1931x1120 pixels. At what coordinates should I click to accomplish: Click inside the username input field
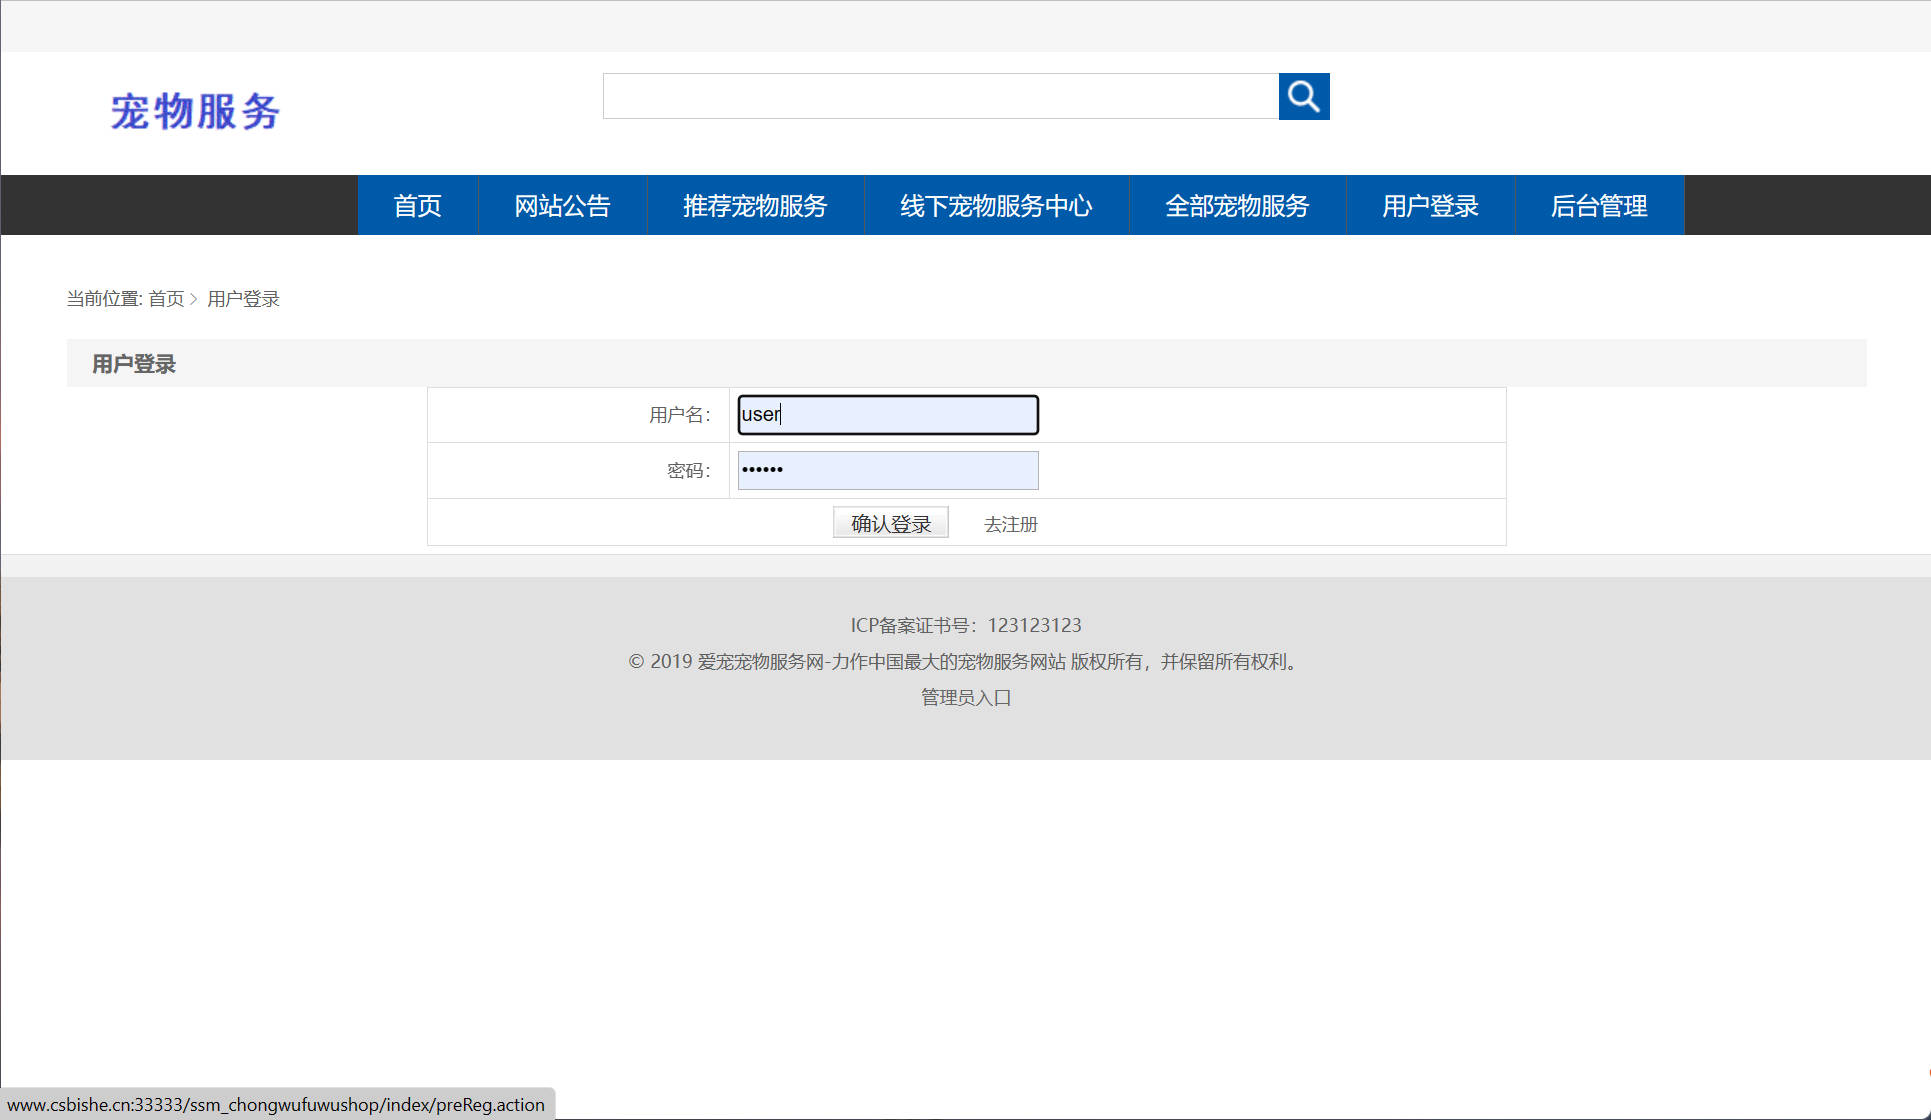point(886,414)
